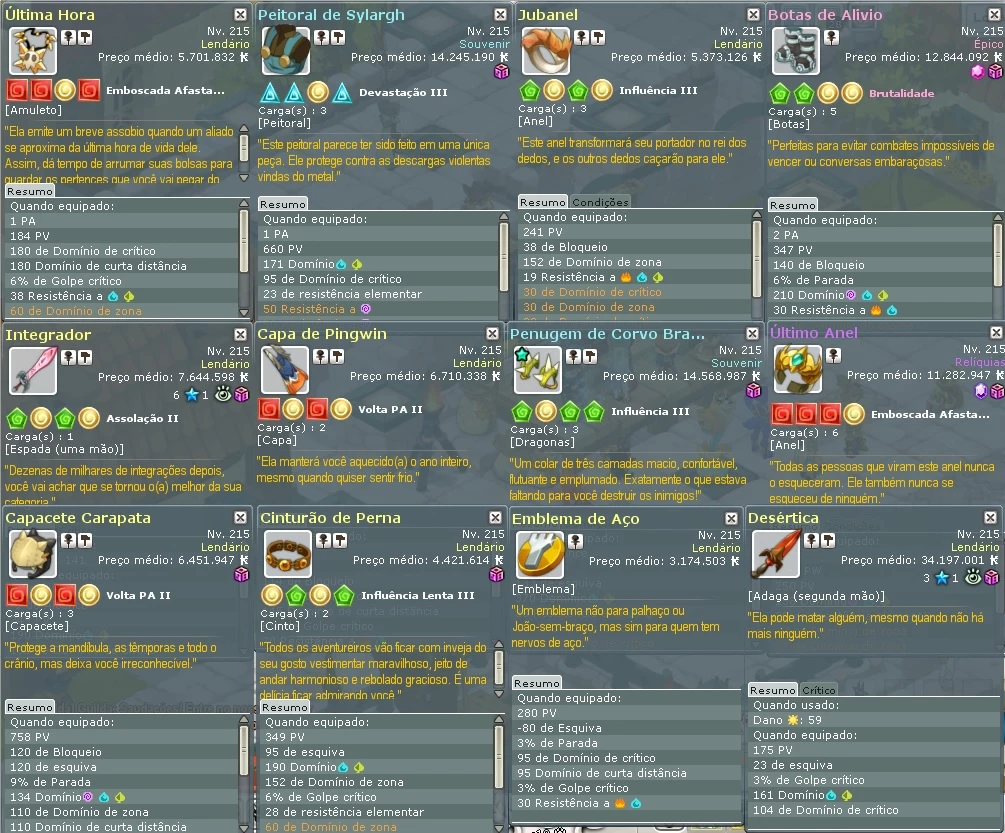Click the Capa de Pingwin cape icon
The width and height of the screenshot is (1005, 833).
(x=285, y=370)
